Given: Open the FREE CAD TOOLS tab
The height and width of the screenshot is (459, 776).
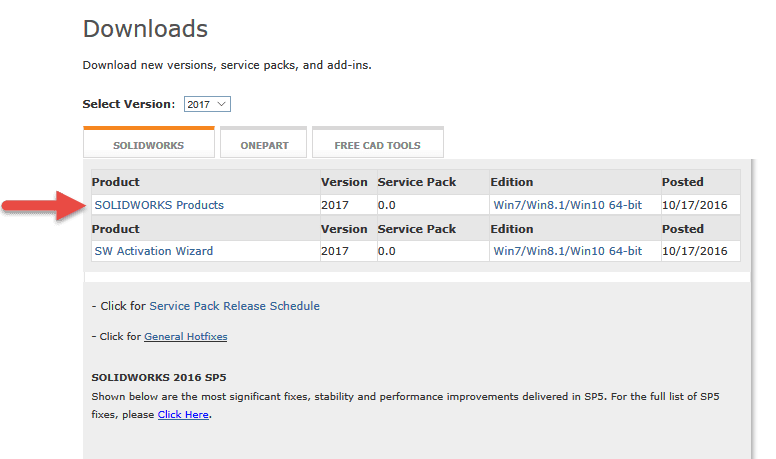Looking at the screenshot, I should point(378,143).
